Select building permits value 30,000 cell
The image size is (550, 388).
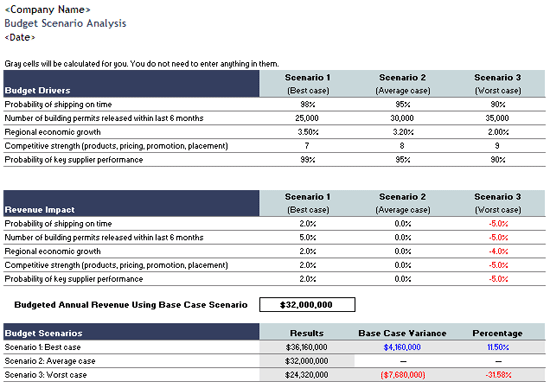coord(402,118)
